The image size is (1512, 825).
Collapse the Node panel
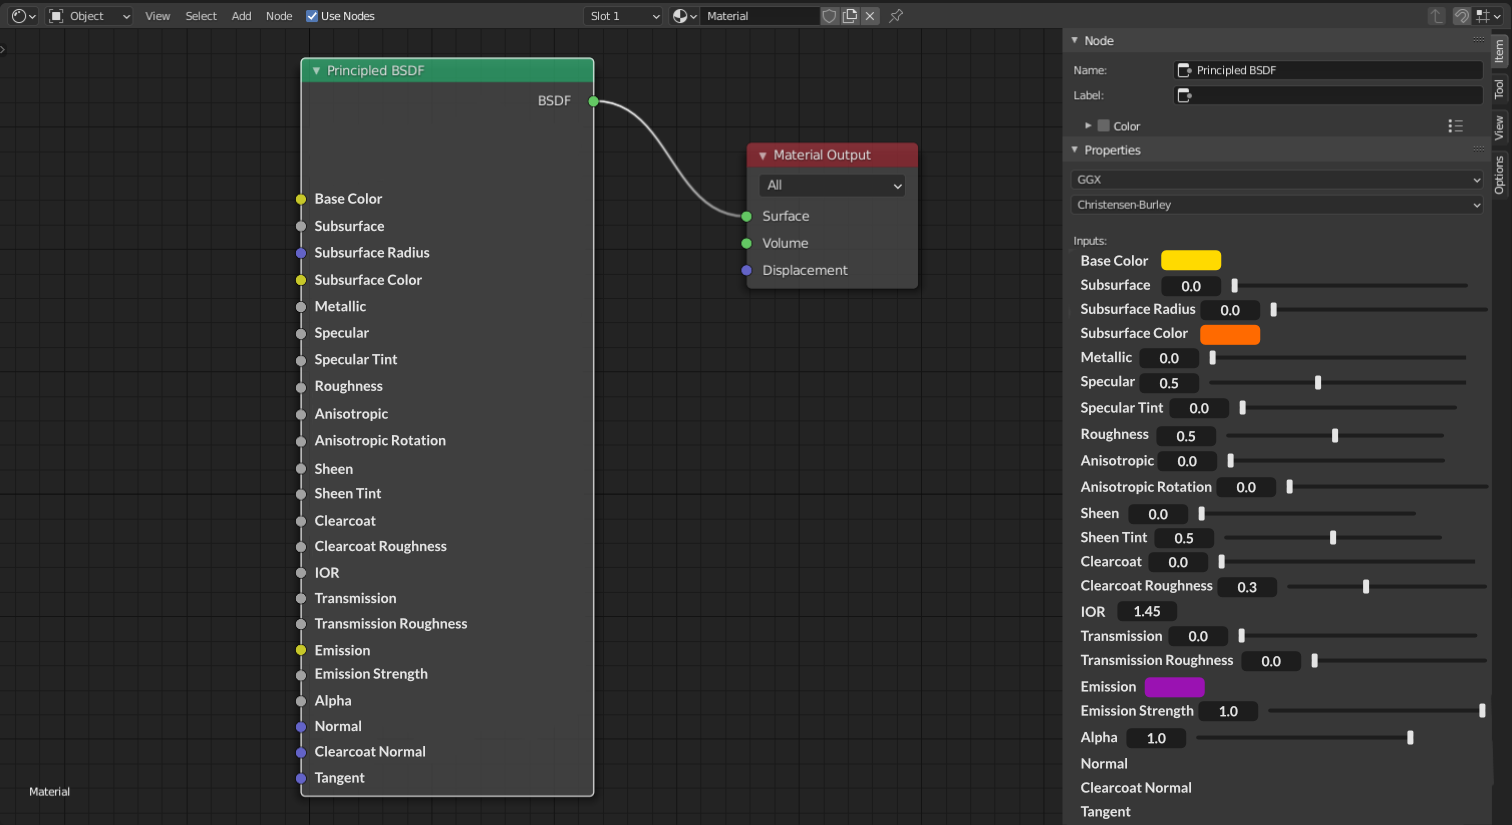[x=1075, y=41]
